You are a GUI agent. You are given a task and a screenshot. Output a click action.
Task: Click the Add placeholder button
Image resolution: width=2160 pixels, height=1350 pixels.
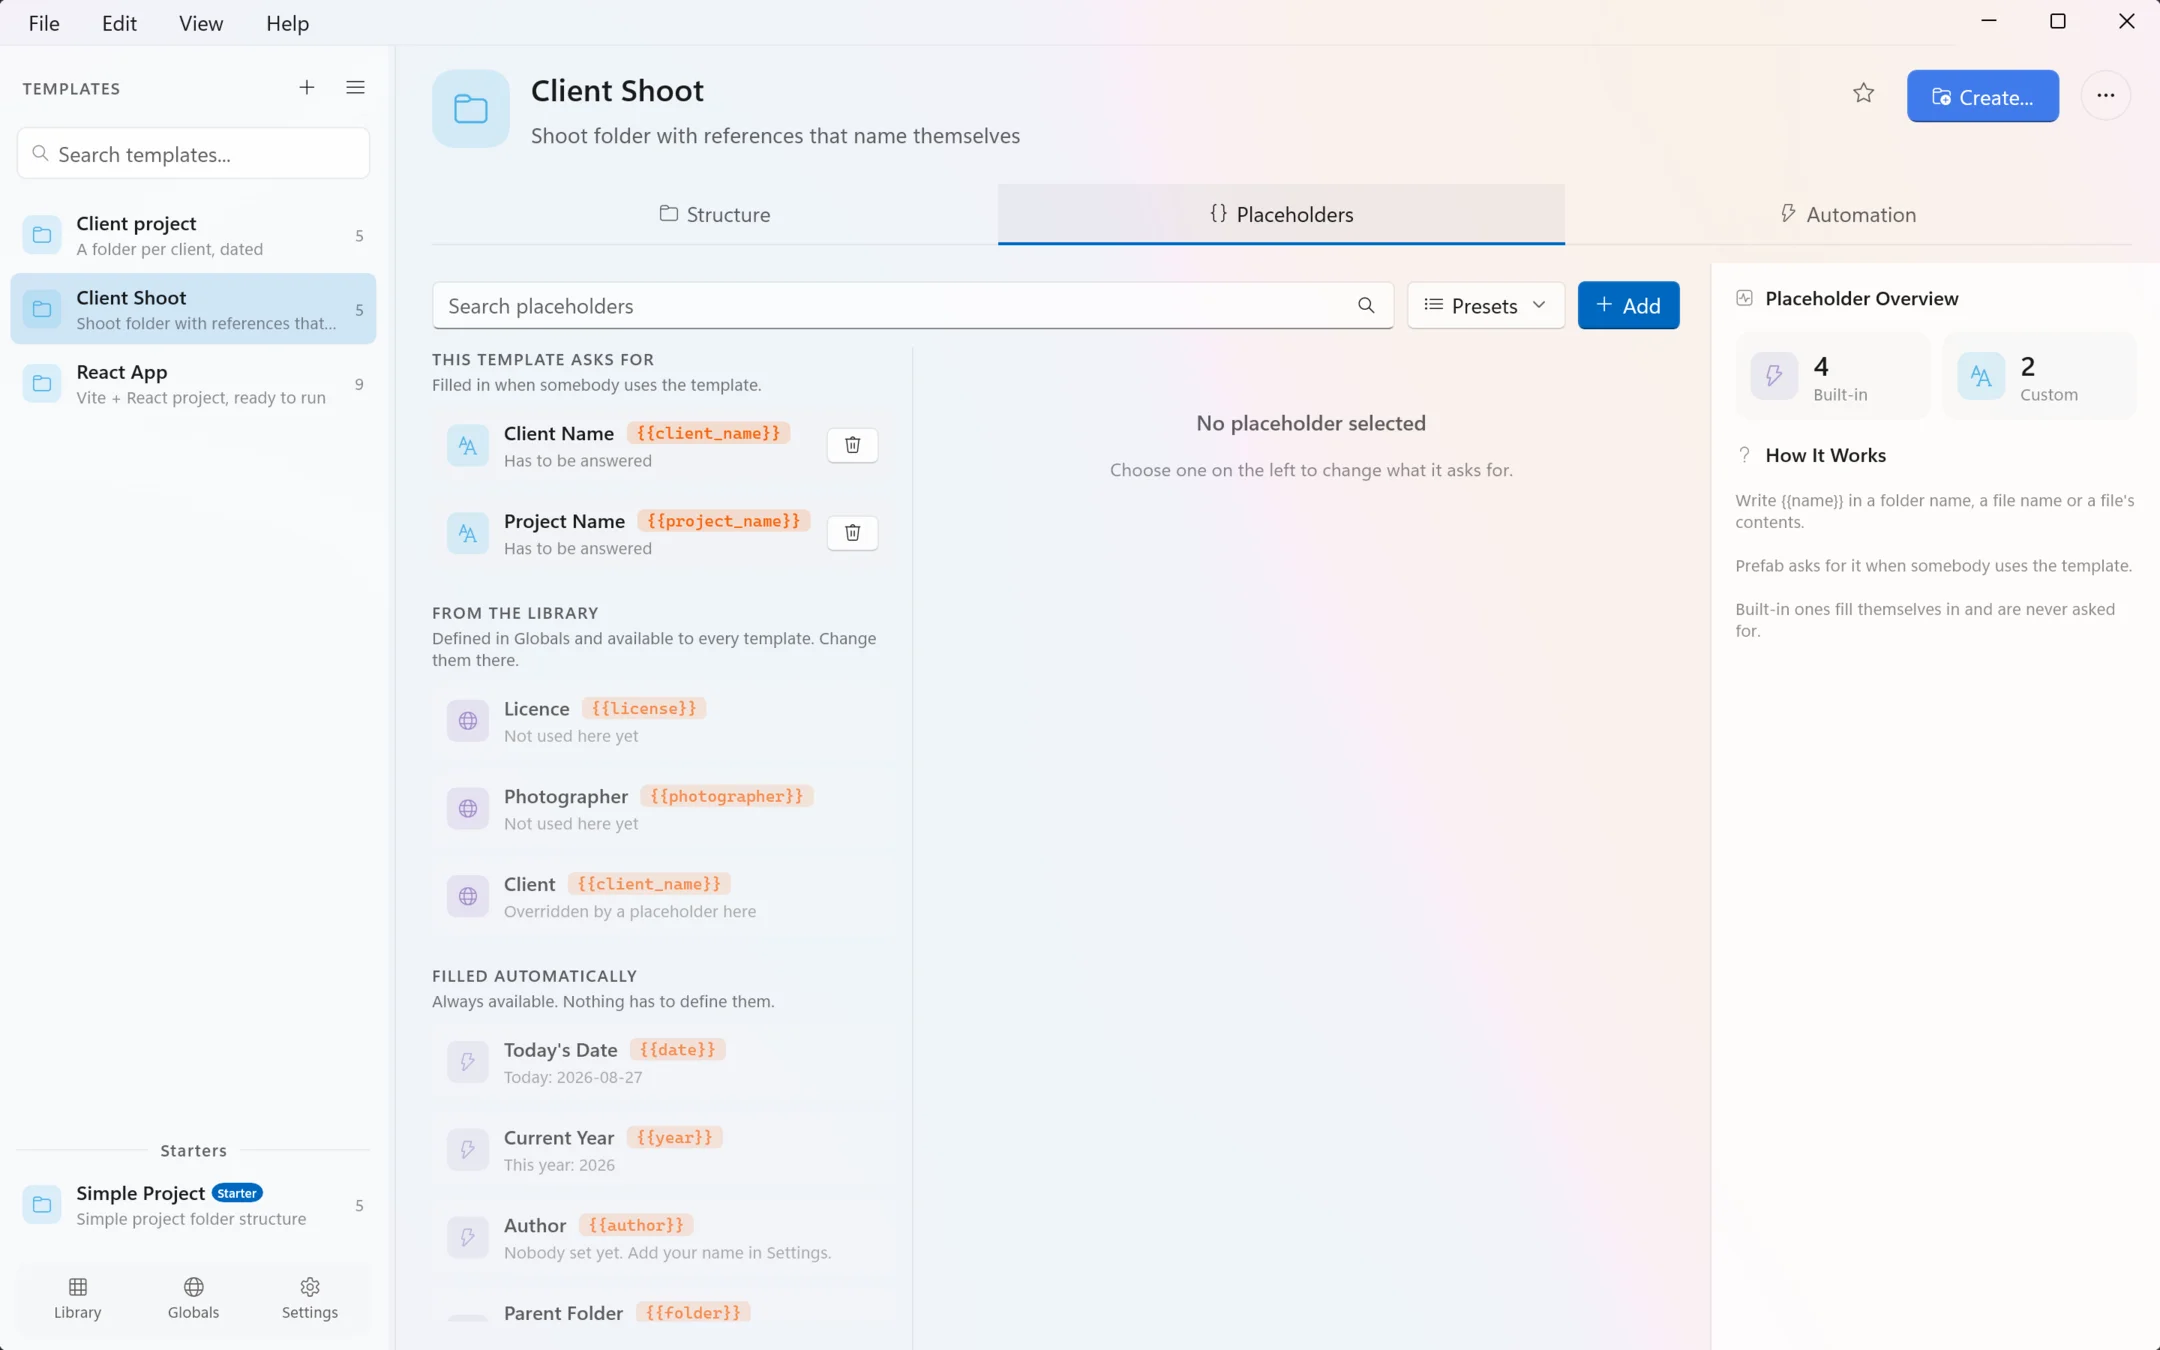(x=1628, y=306)
